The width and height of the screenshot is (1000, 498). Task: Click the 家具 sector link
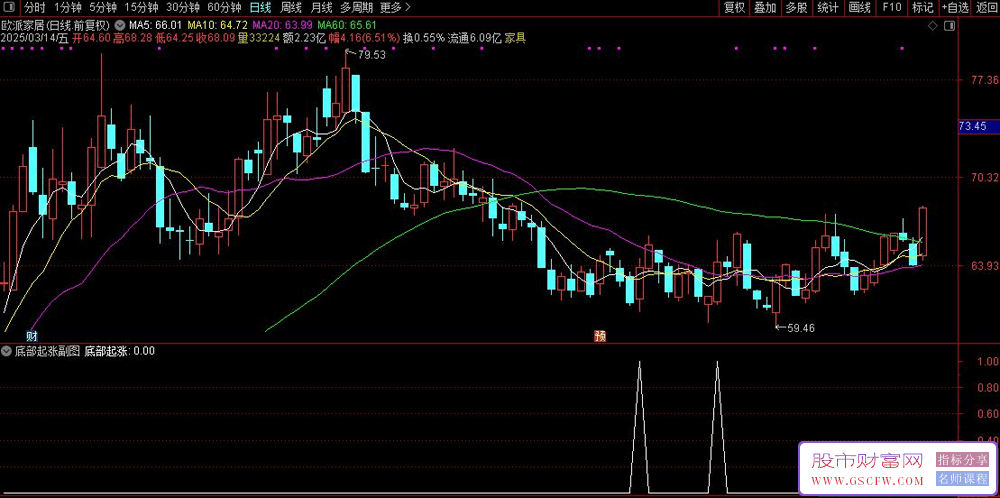click(x=515, y=38)
